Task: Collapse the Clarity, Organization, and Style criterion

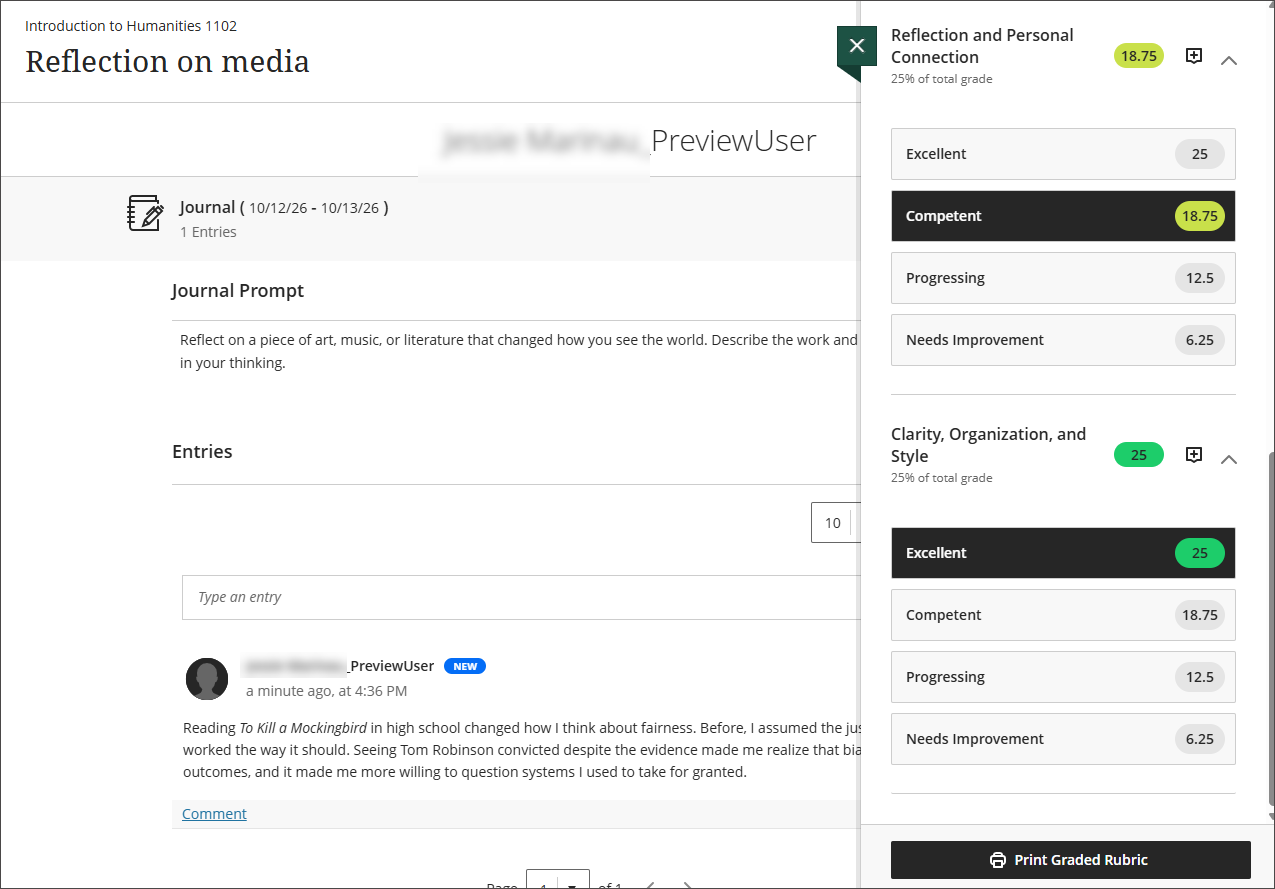Action: tap(1229, 459)
